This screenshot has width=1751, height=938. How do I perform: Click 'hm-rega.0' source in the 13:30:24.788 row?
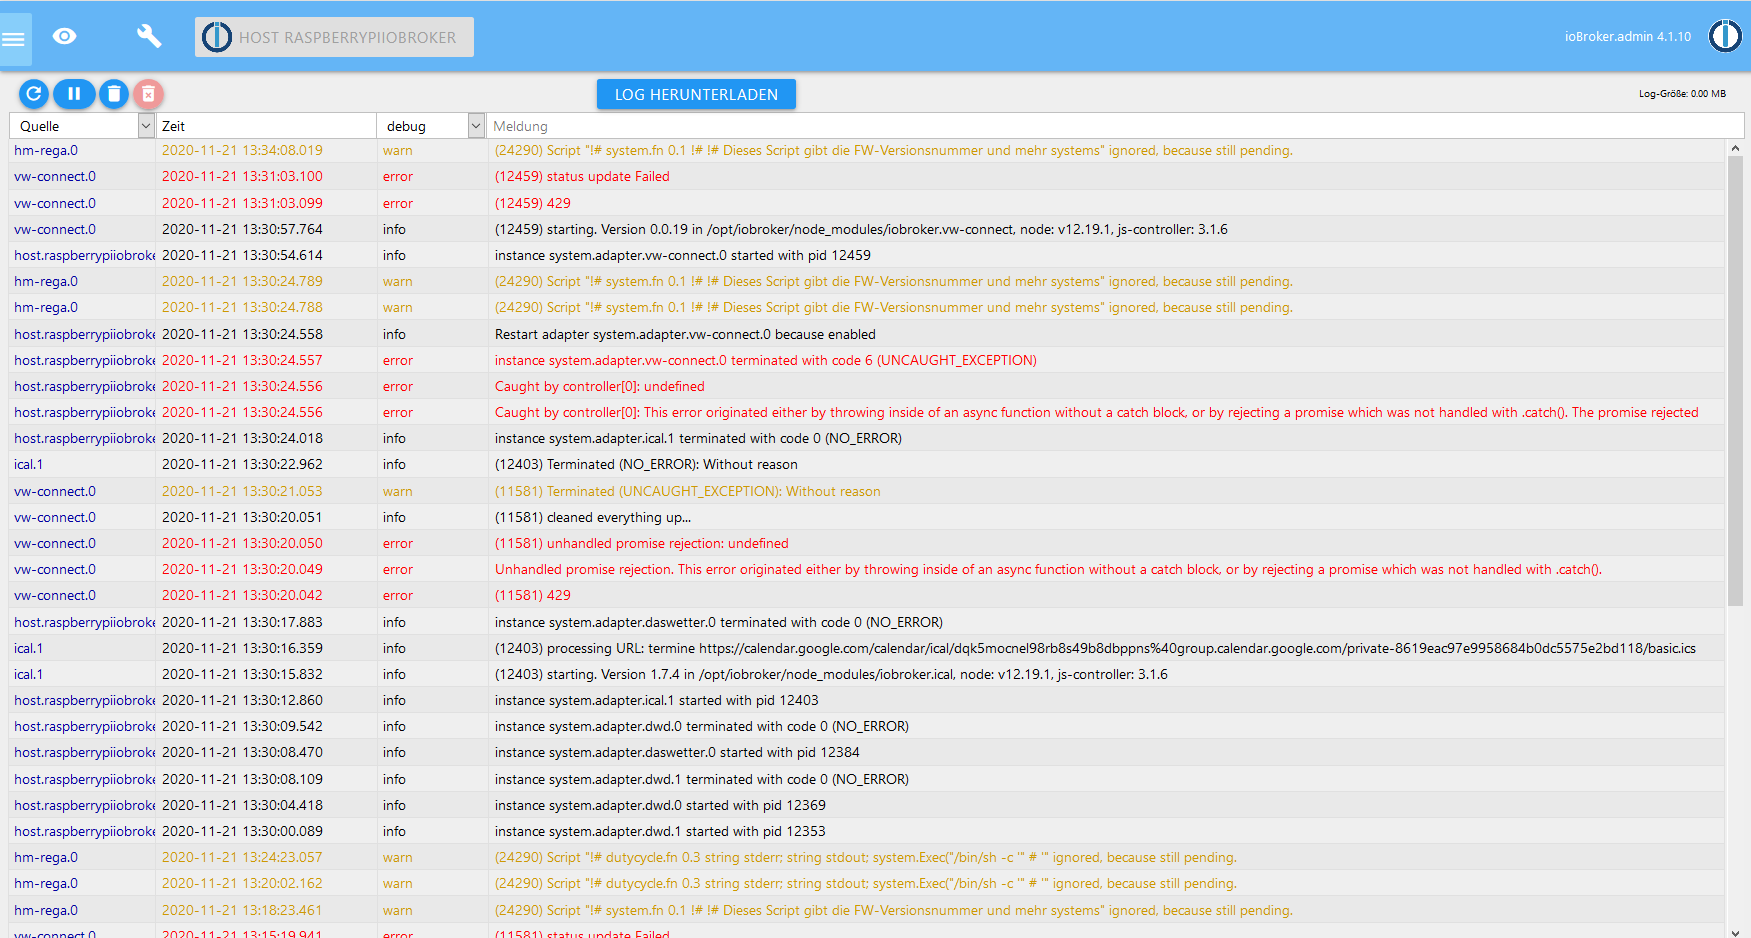pyautogui.click(x=46, y=307)
